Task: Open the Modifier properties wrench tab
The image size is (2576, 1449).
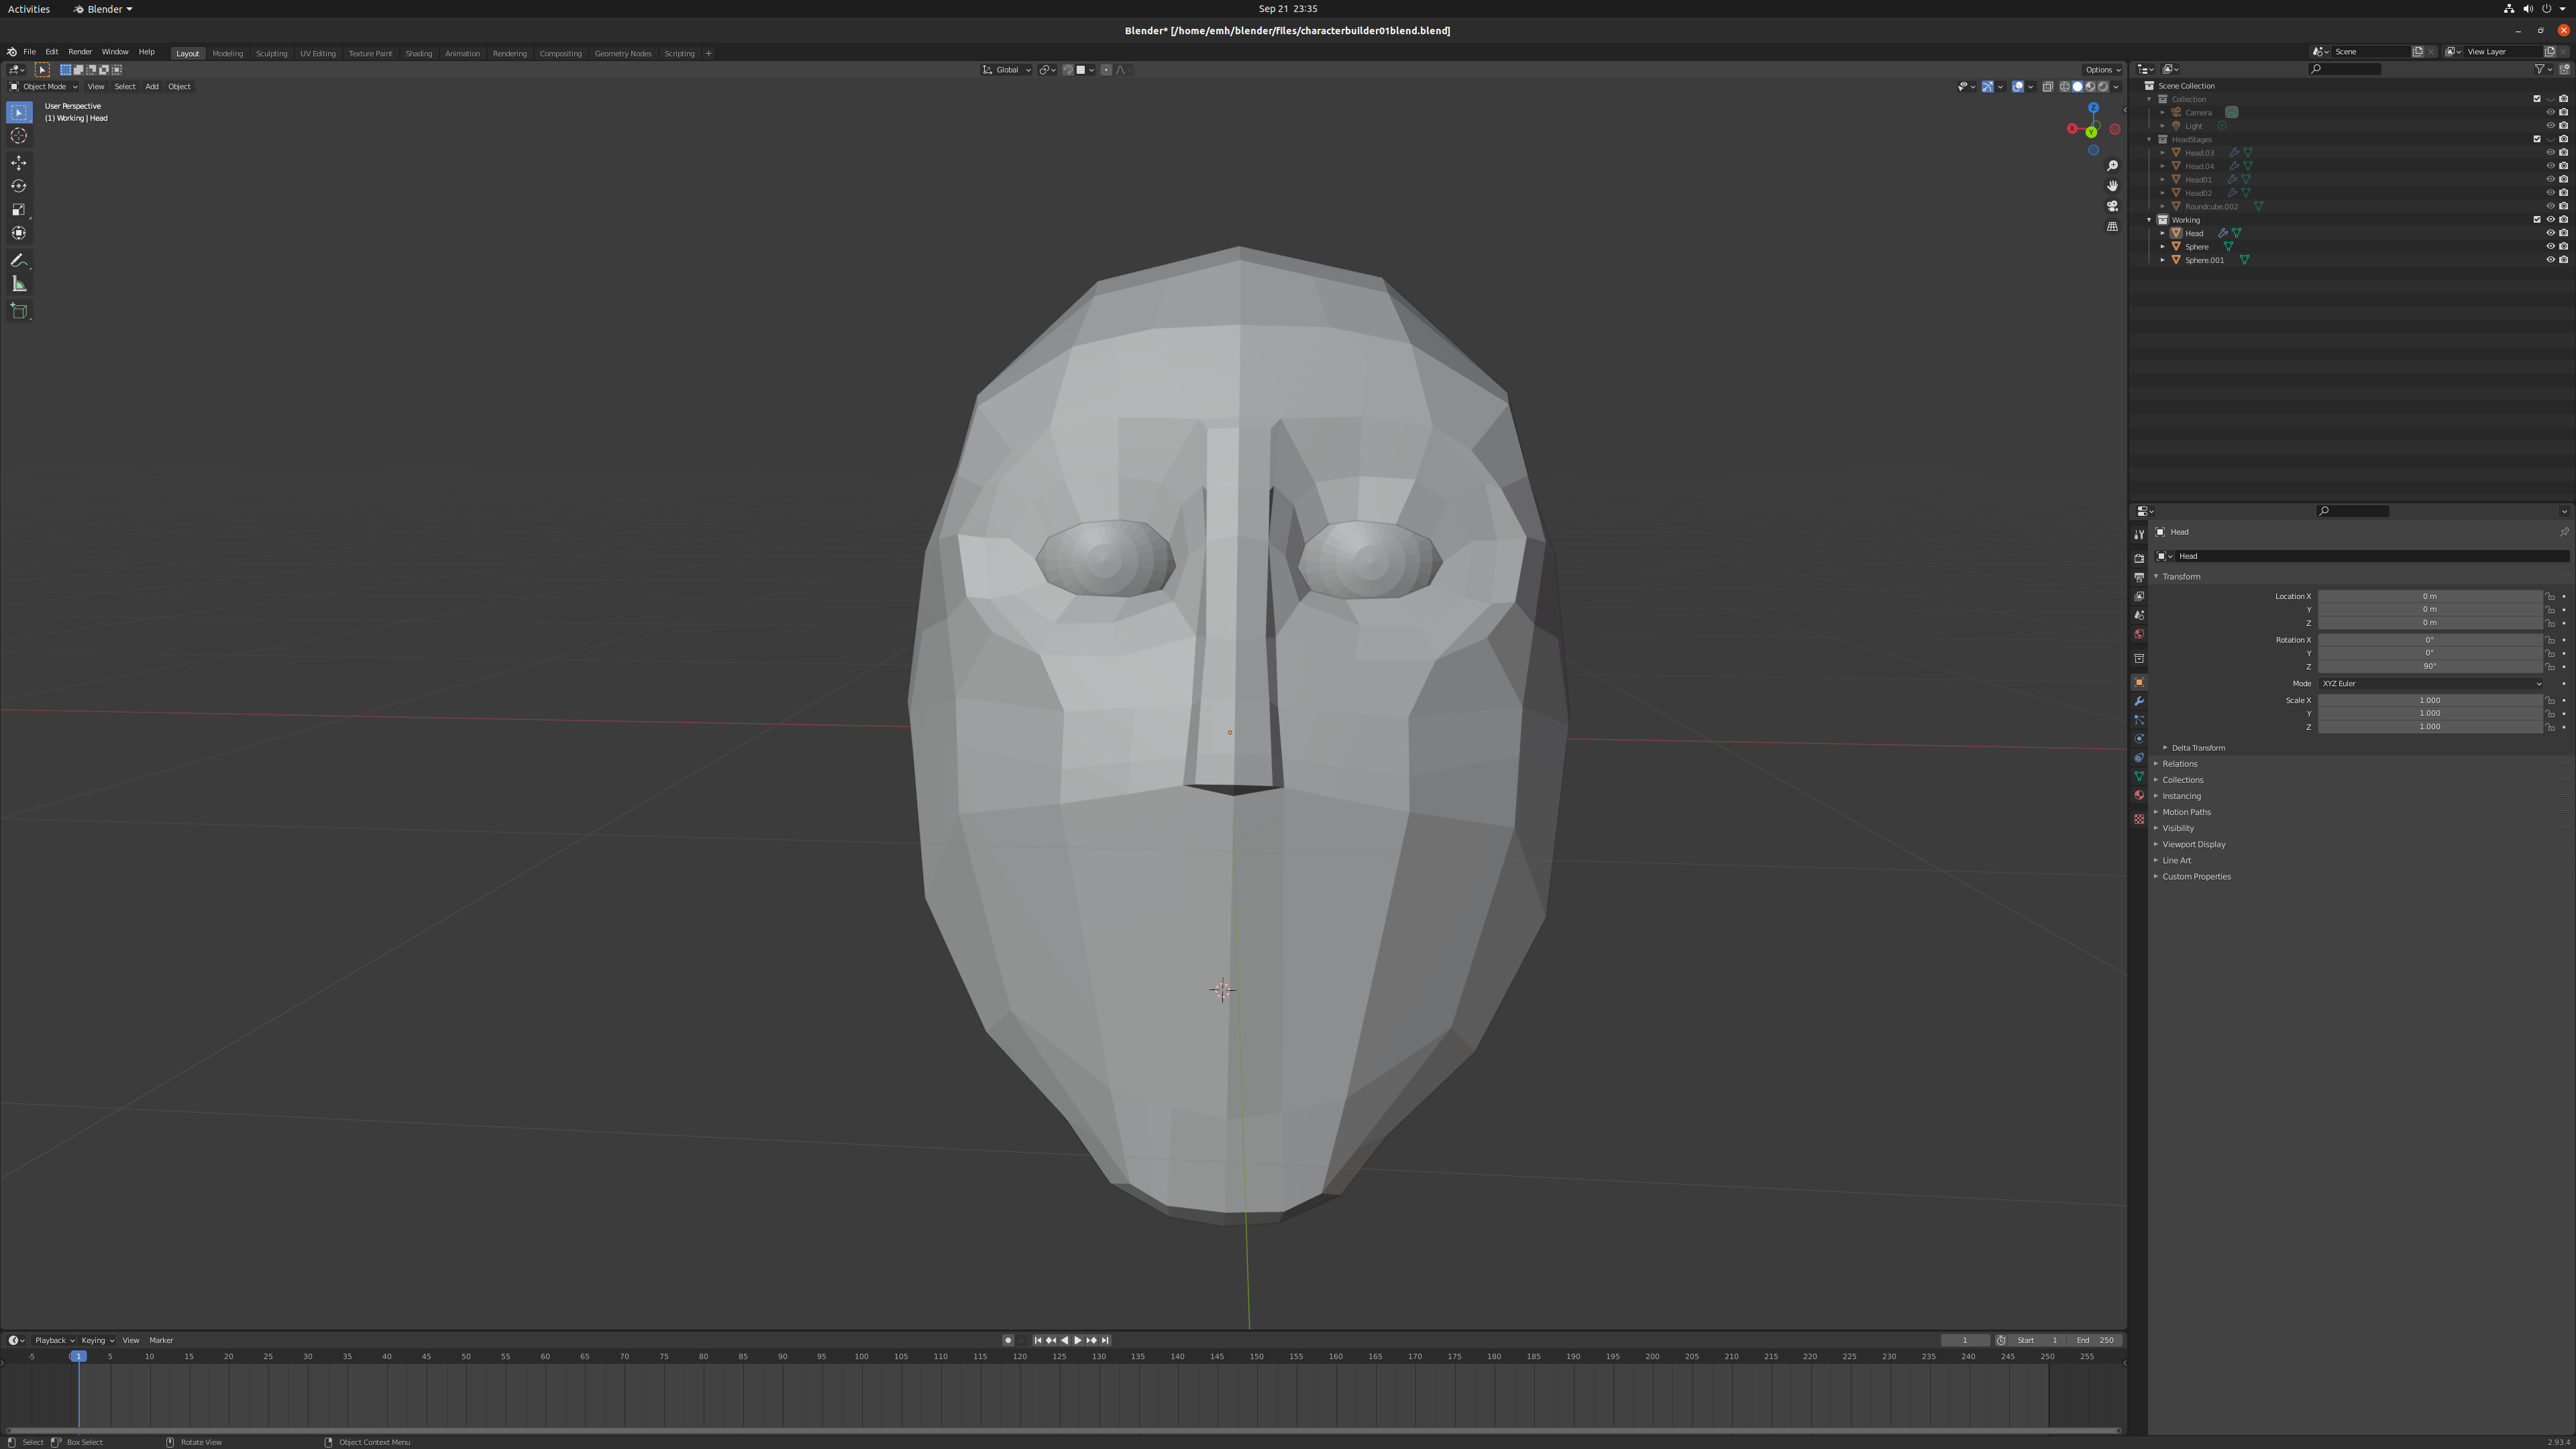Action: click(x=2139, y=701)
